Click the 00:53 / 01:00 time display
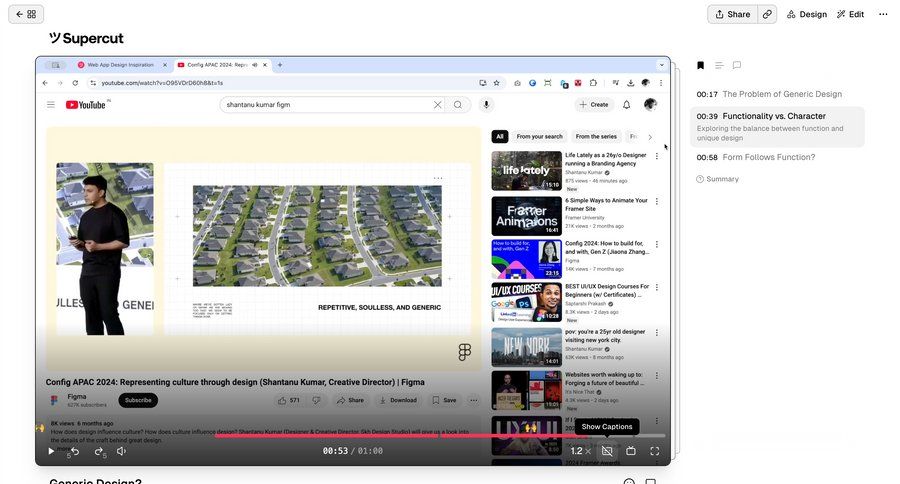Screen dimensions: 900x484 pyautogui.click(x=352, y=451)
